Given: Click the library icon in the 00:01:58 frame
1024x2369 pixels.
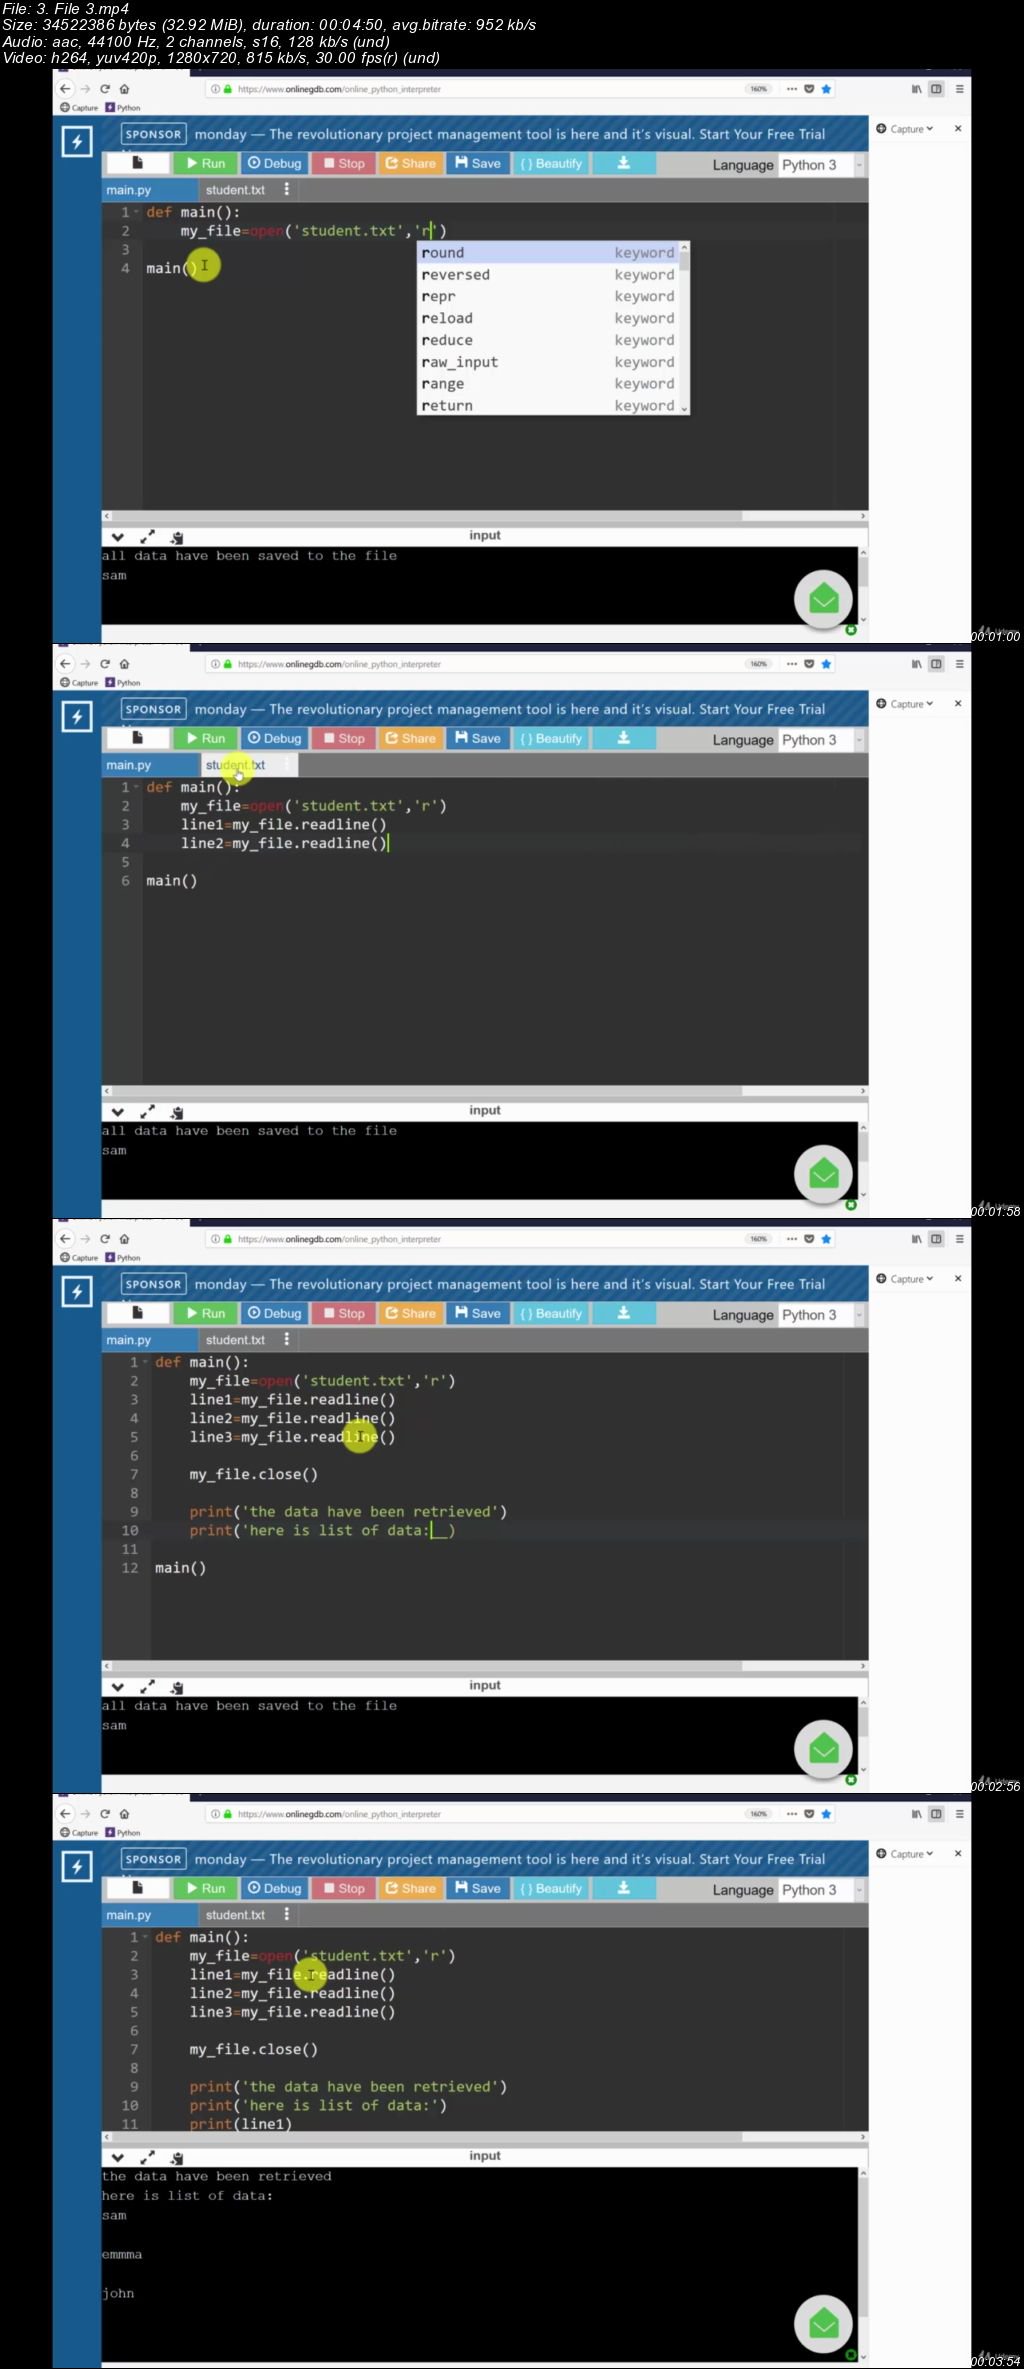Looking at the screenshot, I should coord(916,664).
